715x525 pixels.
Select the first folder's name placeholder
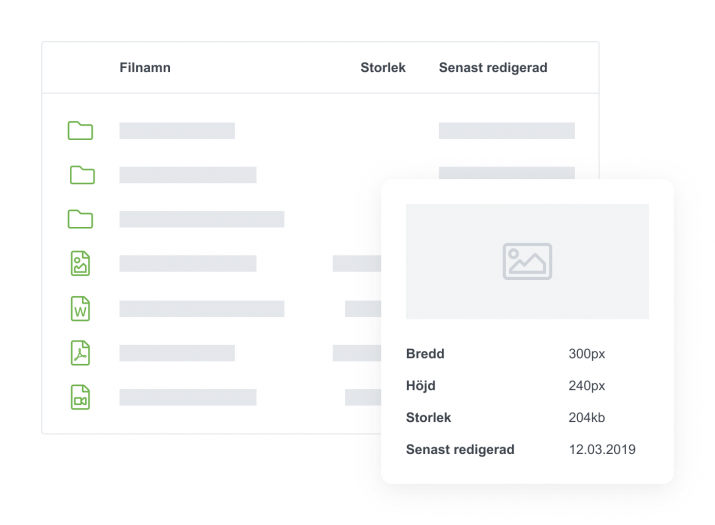(177, 130)
